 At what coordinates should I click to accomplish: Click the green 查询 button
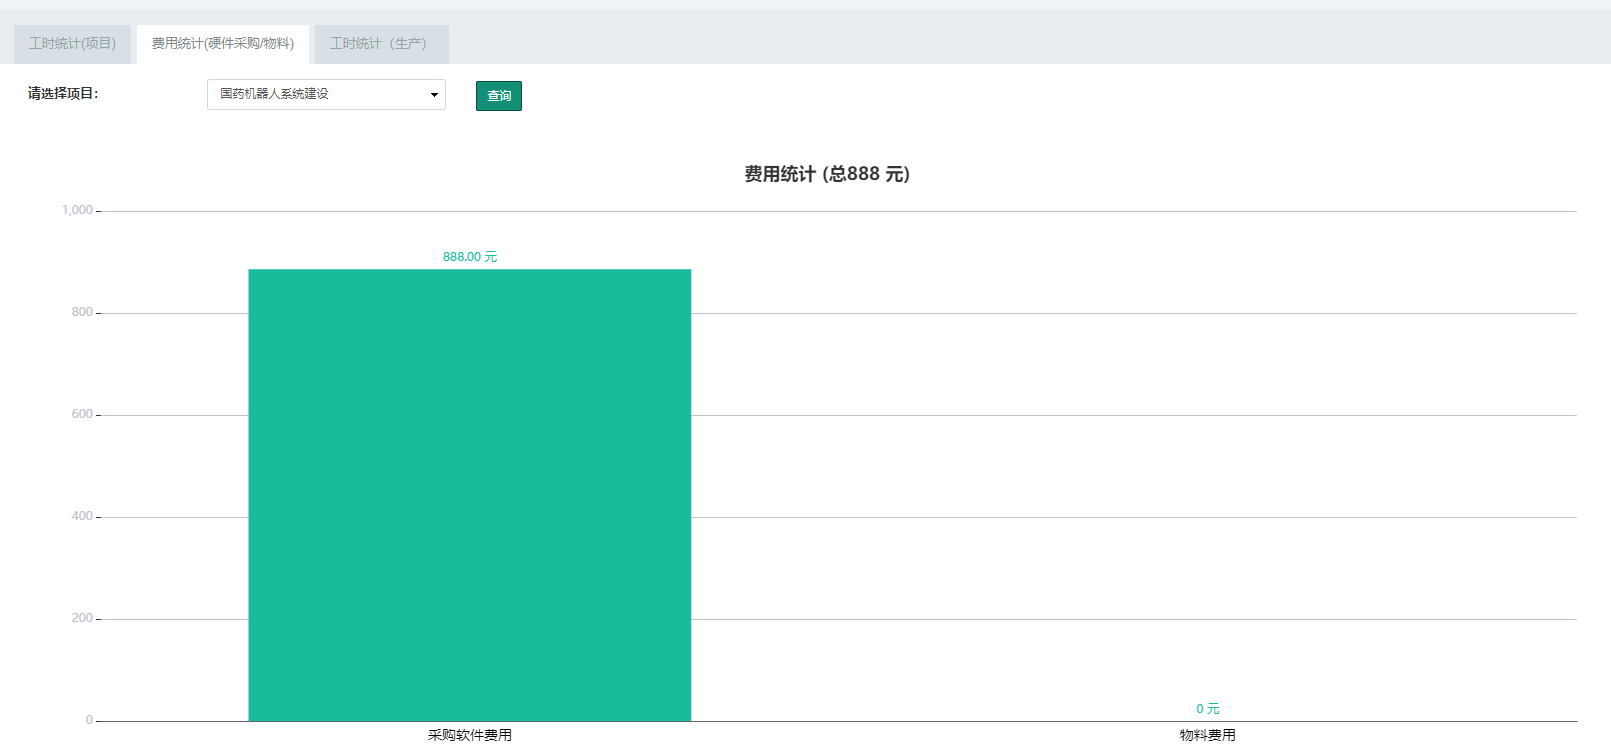(x=499, y=96)
